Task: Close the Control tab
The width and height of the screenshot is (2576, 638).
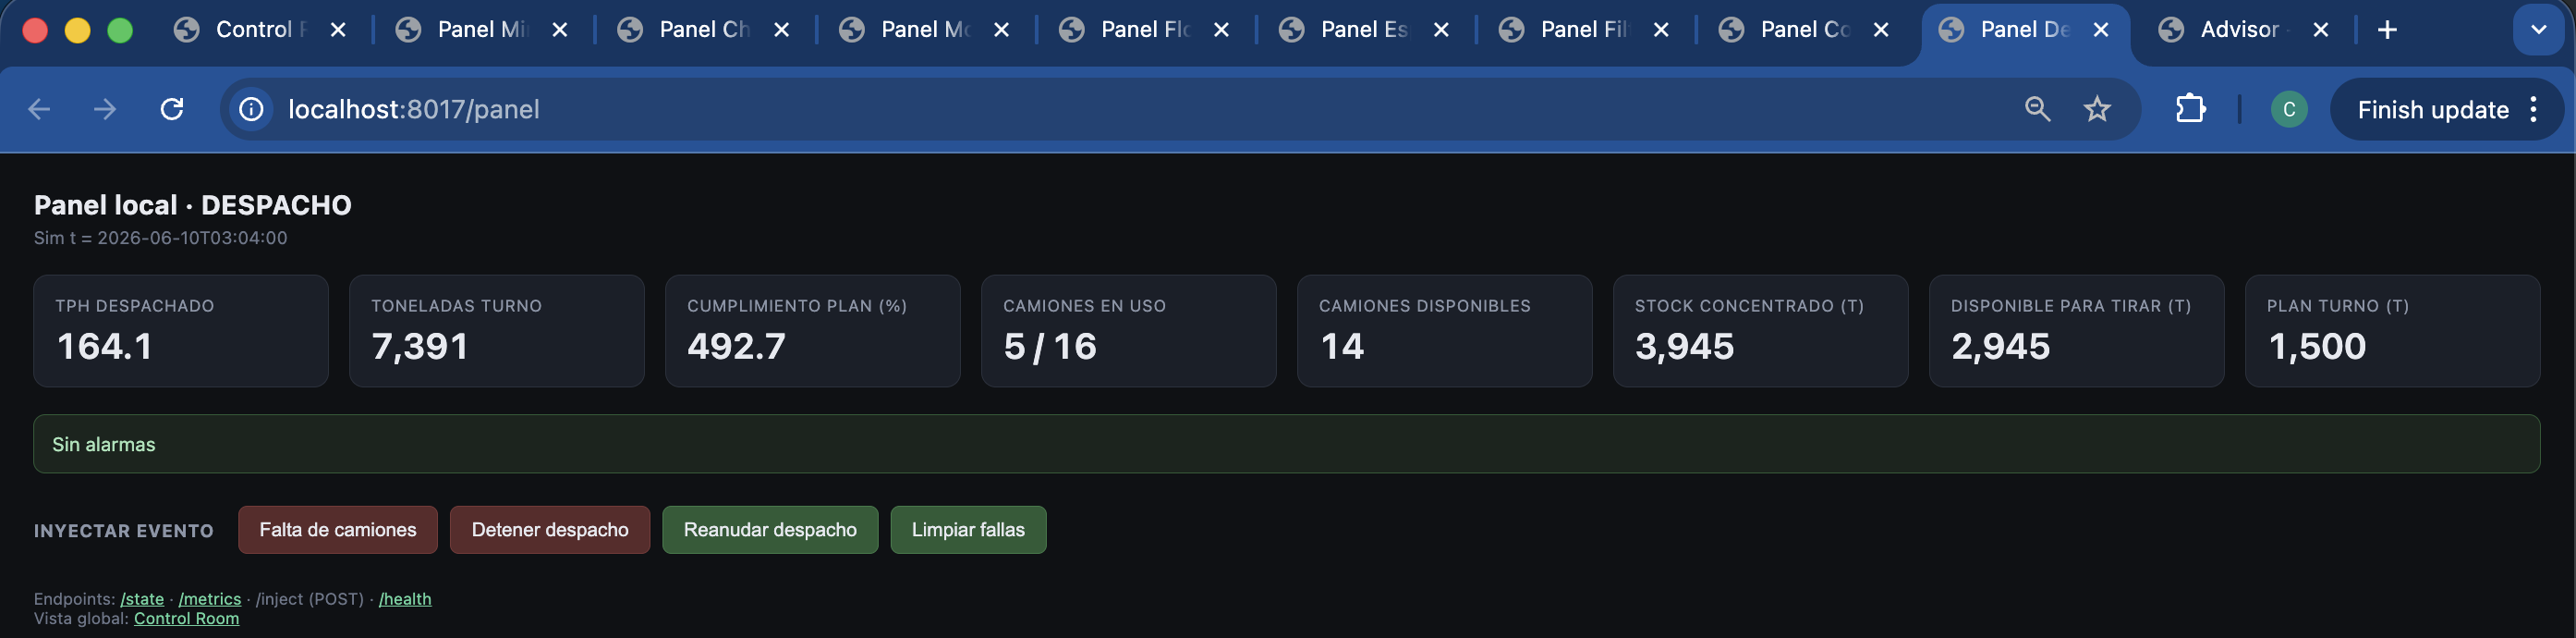Action: coord(338,30)
